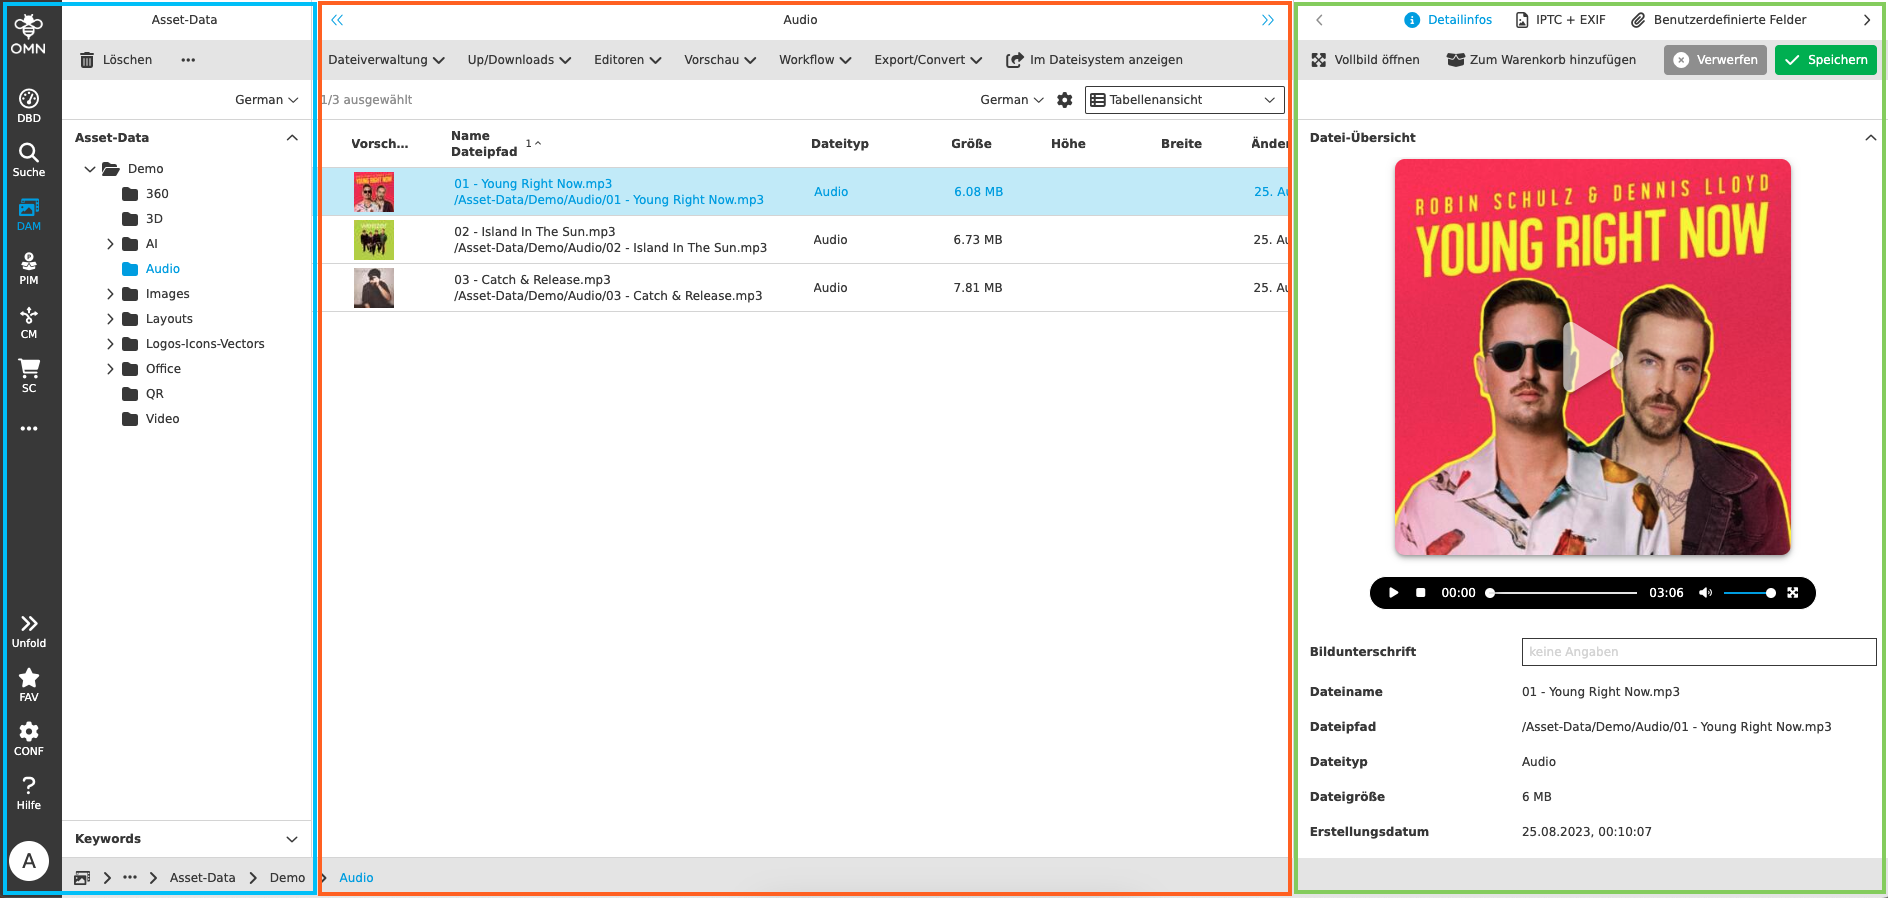Select row 03 - Catch & Release.mp3
Image resolution: width=1888 pixels, height=898 pixels.
(x=804, y=288)
